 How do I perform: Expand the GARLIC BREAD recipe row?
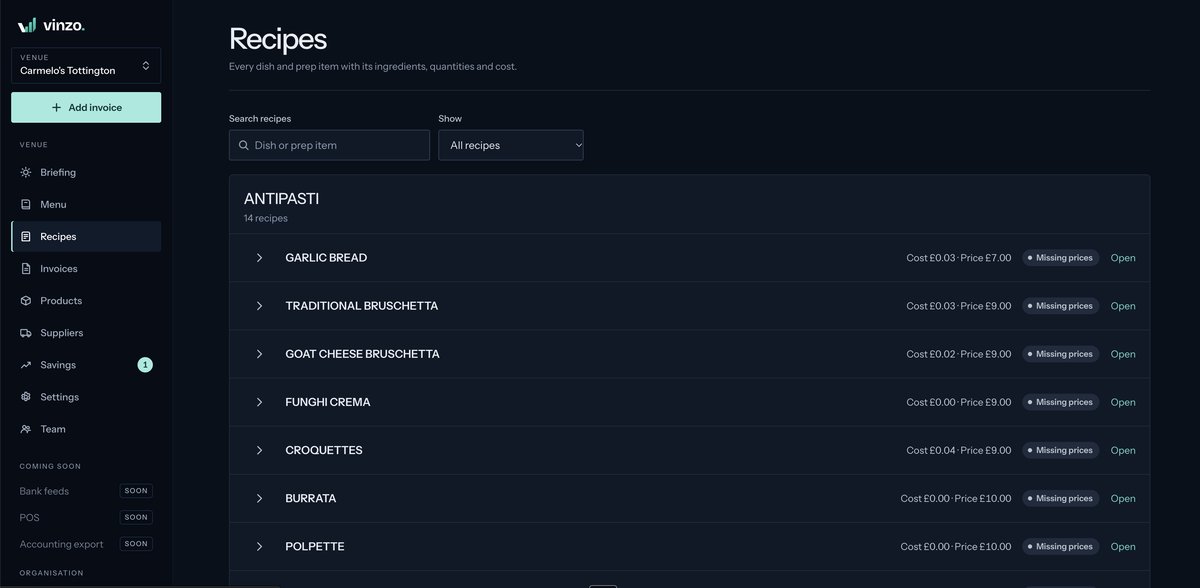pos(259,258)
